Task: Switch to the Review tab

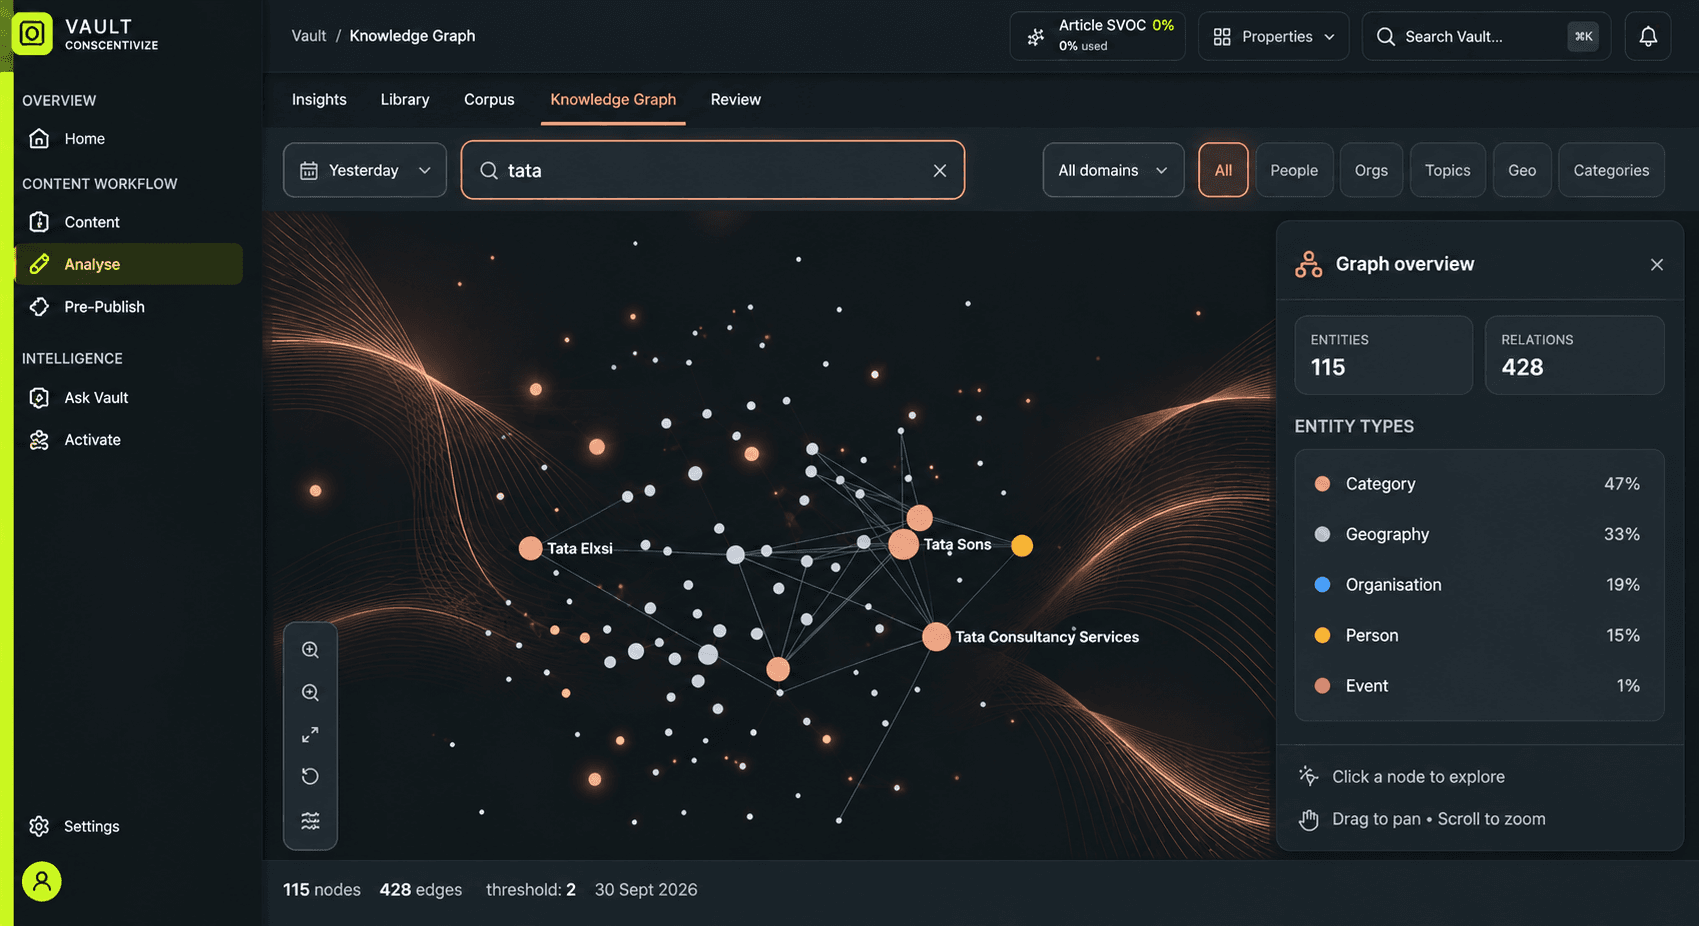Action: pos(736,100)
